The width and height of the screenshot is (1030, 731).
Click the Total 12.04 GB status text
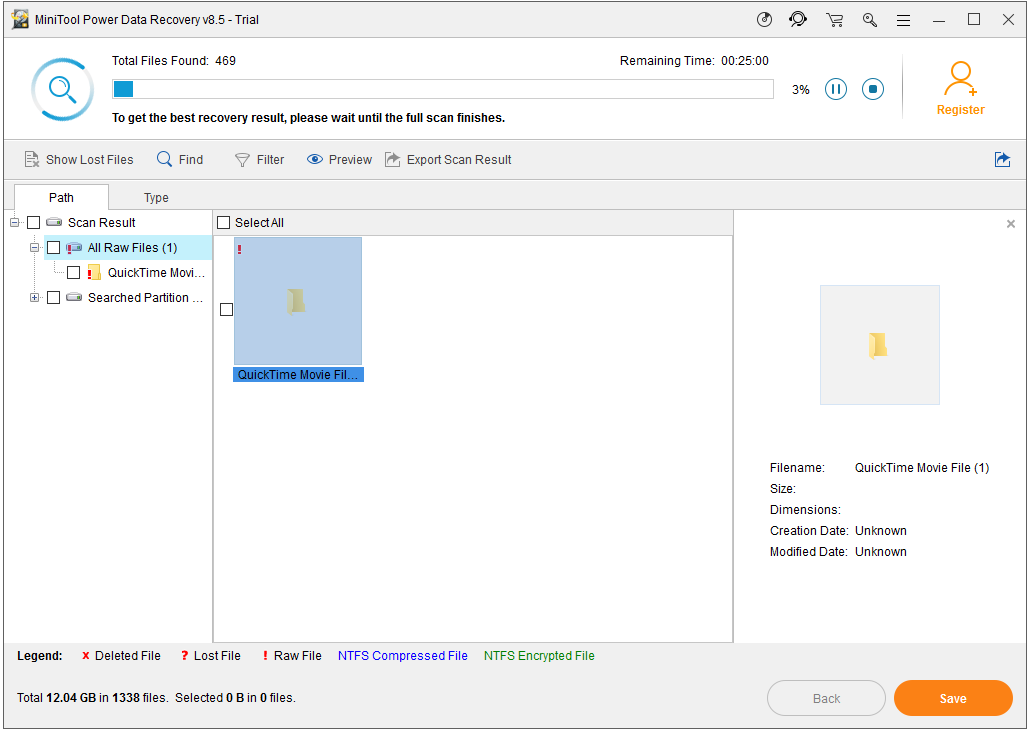[x=156, y=698]
